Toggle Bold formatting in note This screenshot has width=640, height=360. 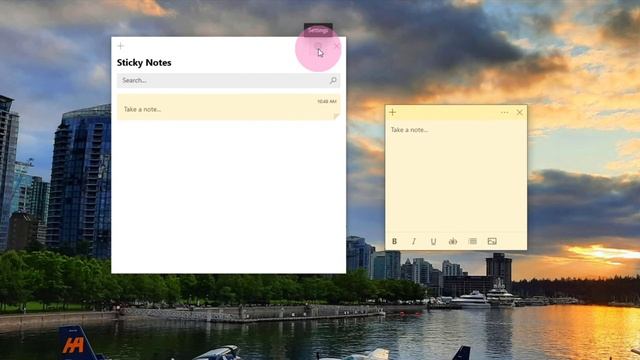coord(394,241)
